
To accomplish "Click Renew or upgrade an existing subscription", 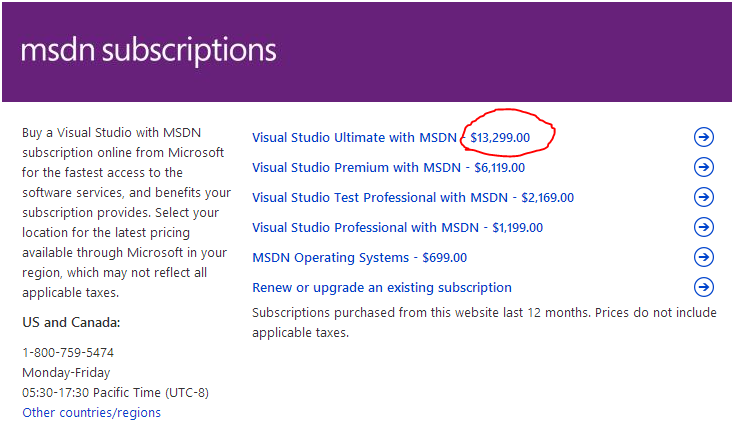I will 381,287.
